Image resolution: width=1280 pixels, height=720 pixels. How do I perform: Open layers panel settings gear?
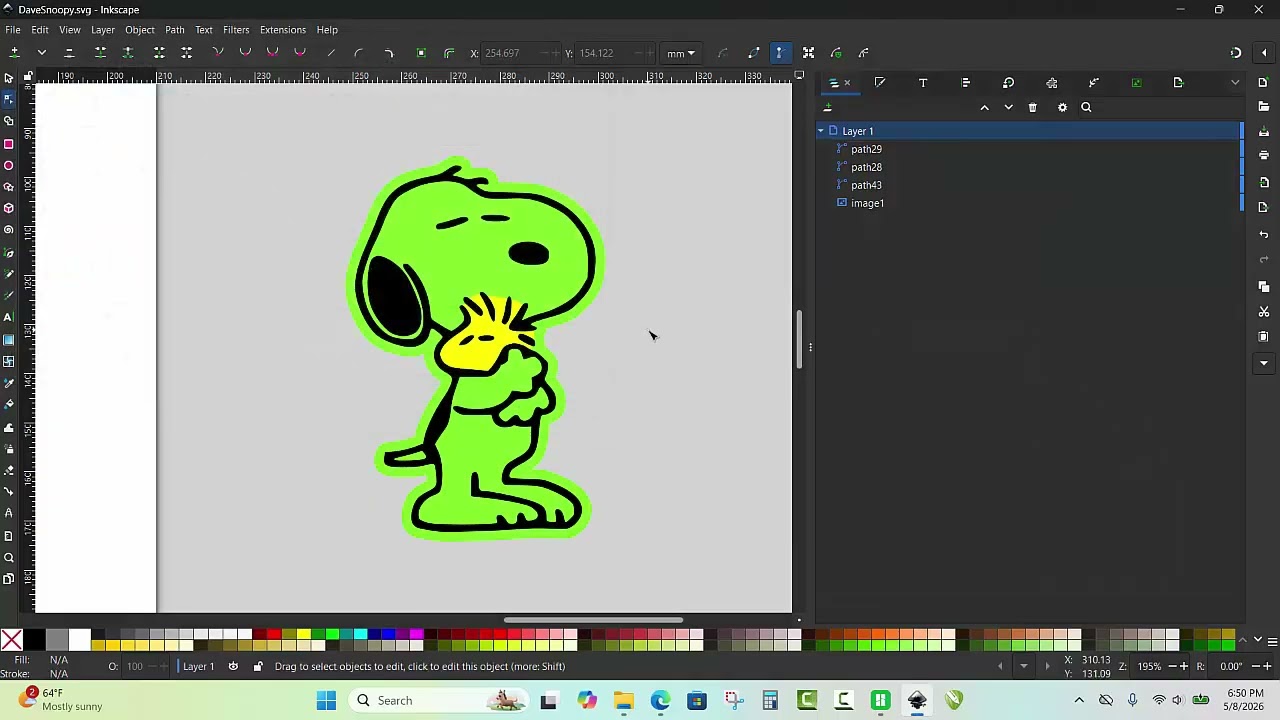[1062, 107]
